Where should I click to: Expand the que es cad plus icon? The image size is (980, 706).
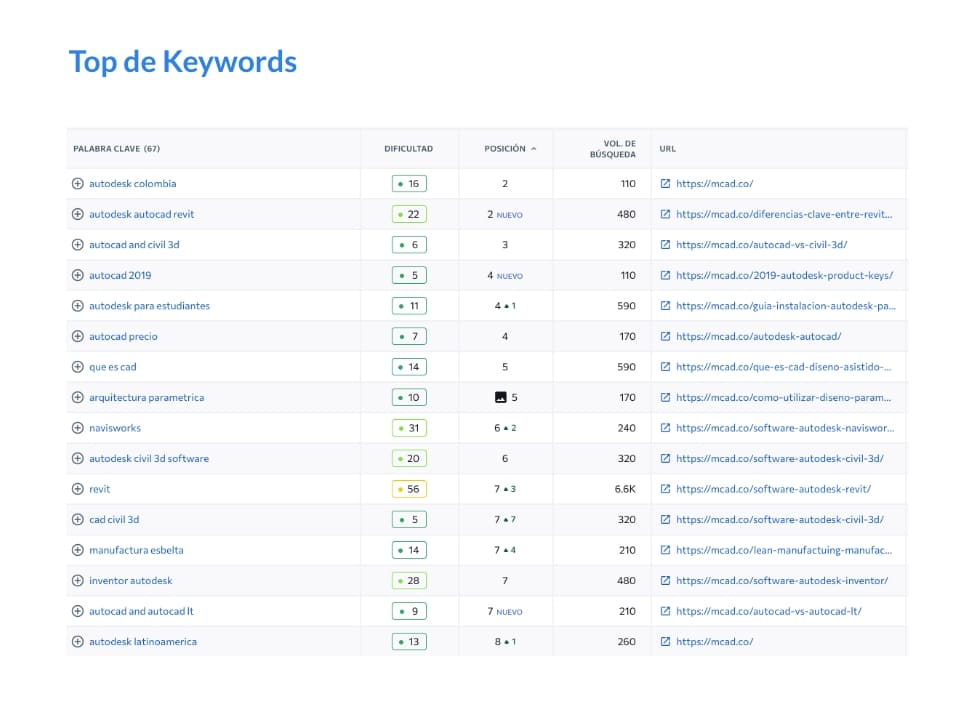tap(78, 367)
